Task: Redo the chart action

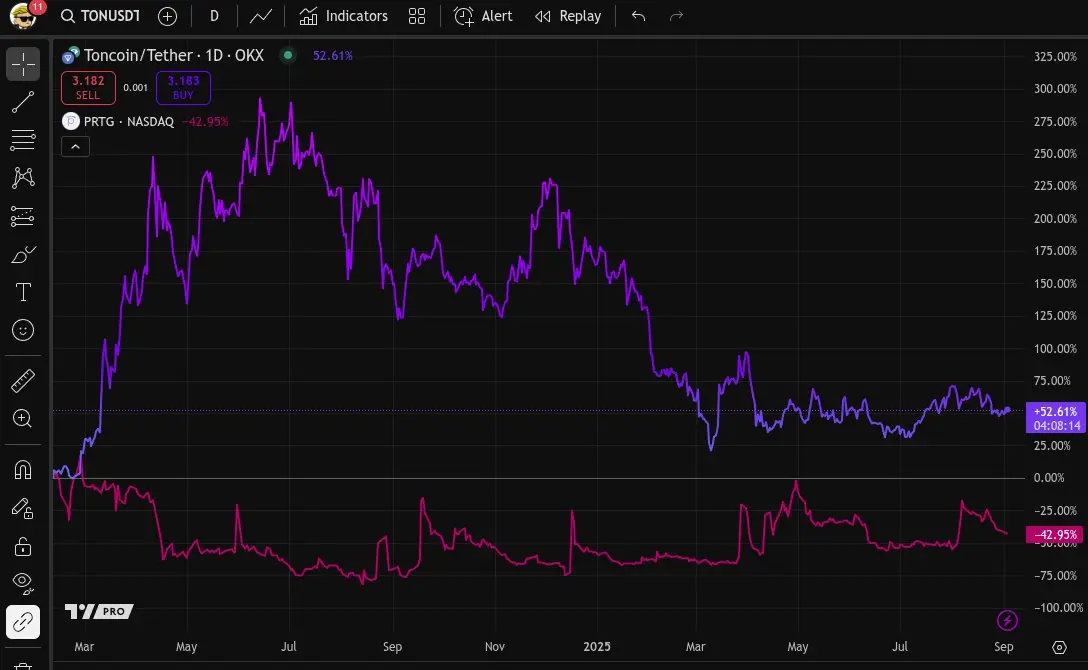Action: pyautogui.click(x=677, y=16)
